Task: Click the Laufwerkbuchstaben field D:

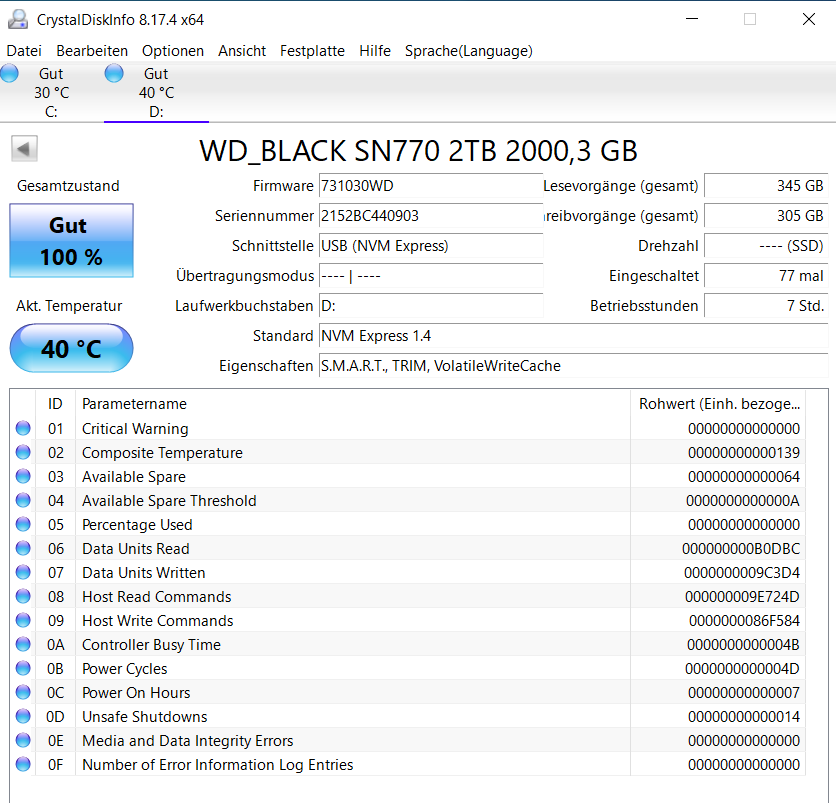Action: [x=431, y=306]
